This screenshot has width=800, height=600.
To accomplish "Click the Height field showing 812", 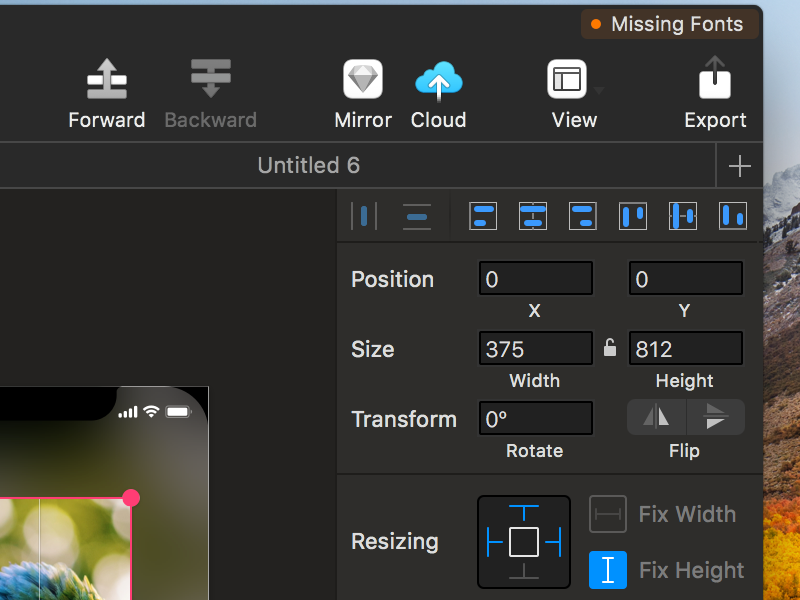I will [686, 348].
